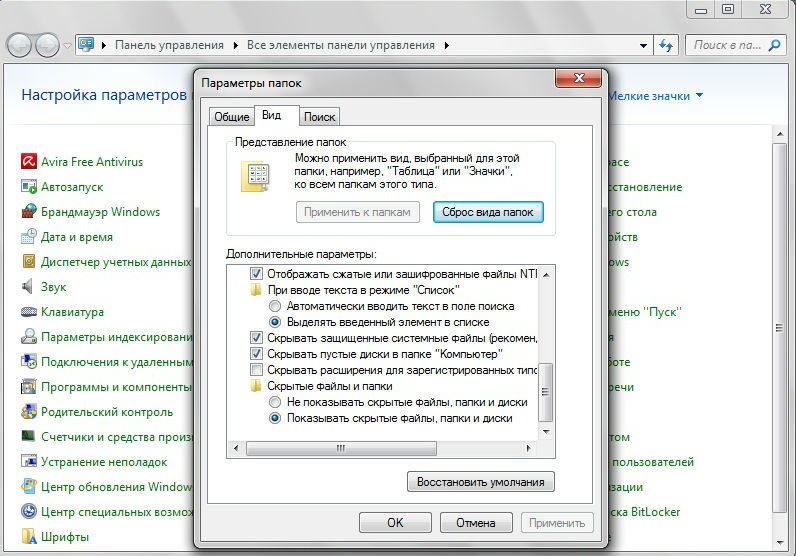The image size is (796, 556).
Task: Select Автоматически вводить текст в поле поиска
Action: click(275, 306)
